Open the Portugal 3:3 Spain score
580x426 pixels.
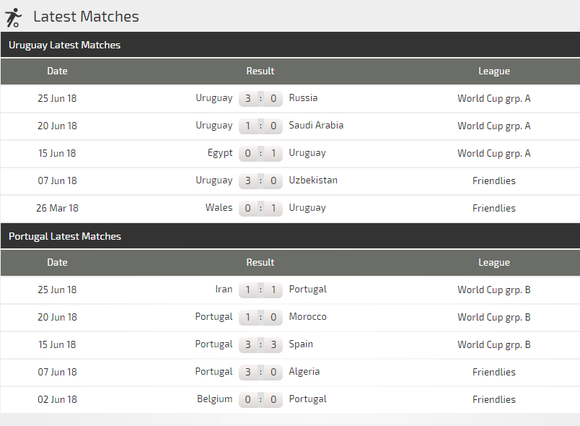pyautogui.click(x=261, y=345)
